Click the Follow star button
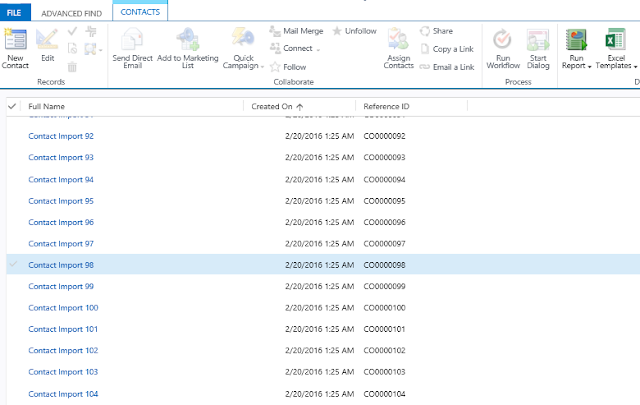Screen dimensions: 640x405 pyautogui.click(x=288, y=67)
